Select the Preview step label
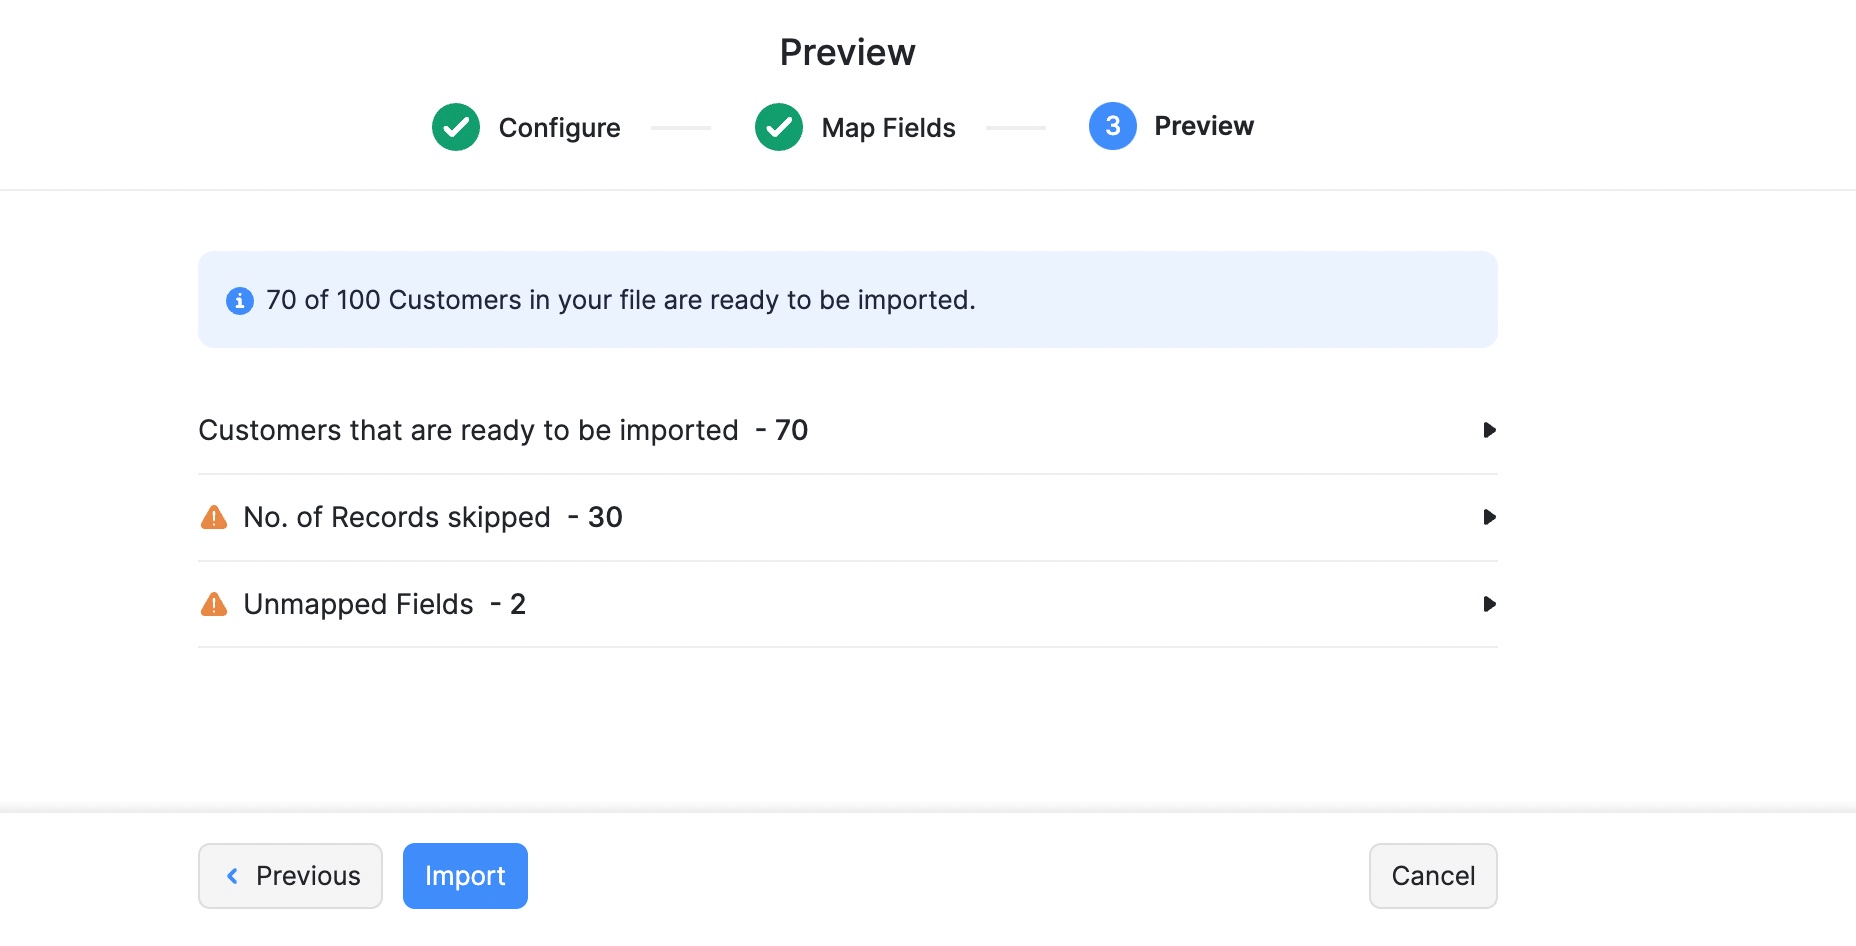Screen dimensions: 1856x946 [1203, 126]
